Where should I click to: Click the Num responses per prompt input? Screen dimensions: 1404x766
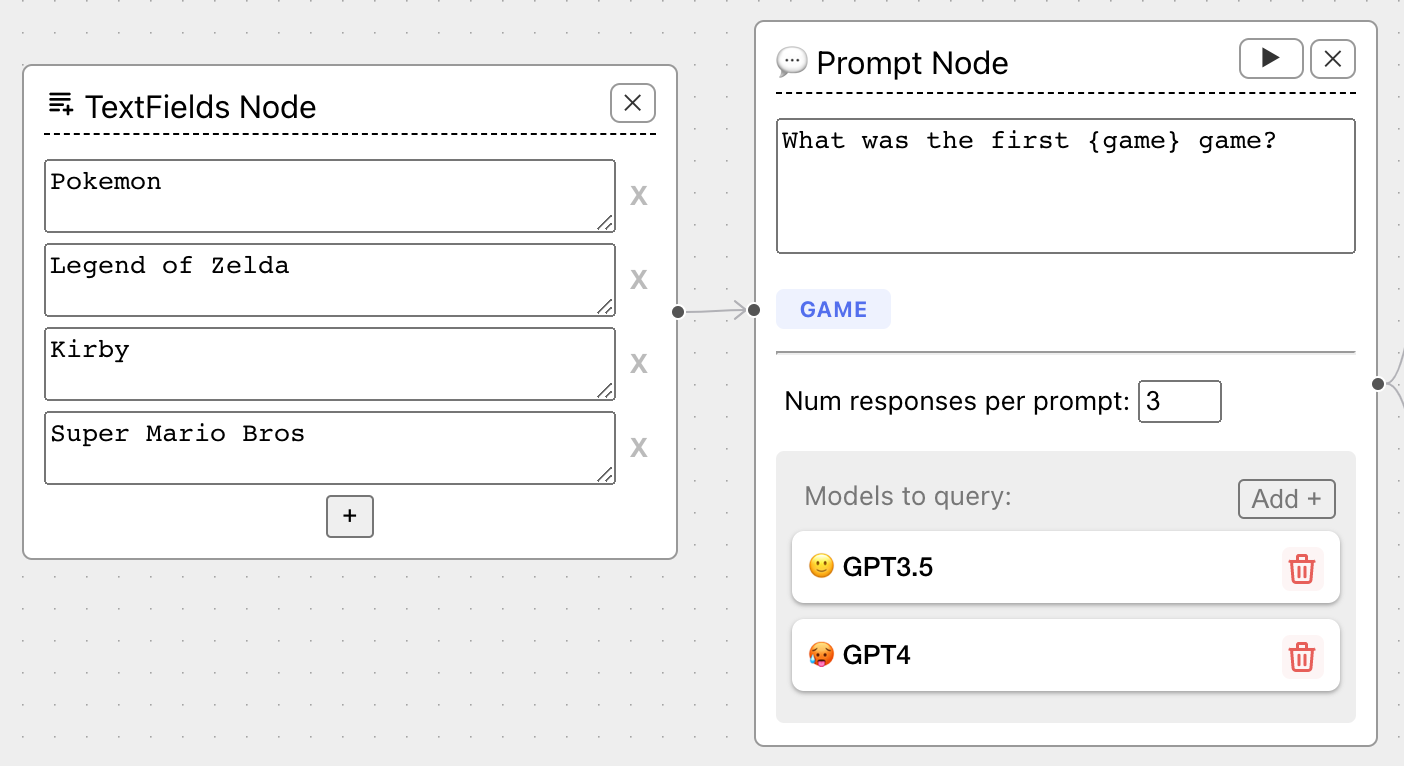pyautogui.click(x=1179, y=401)
